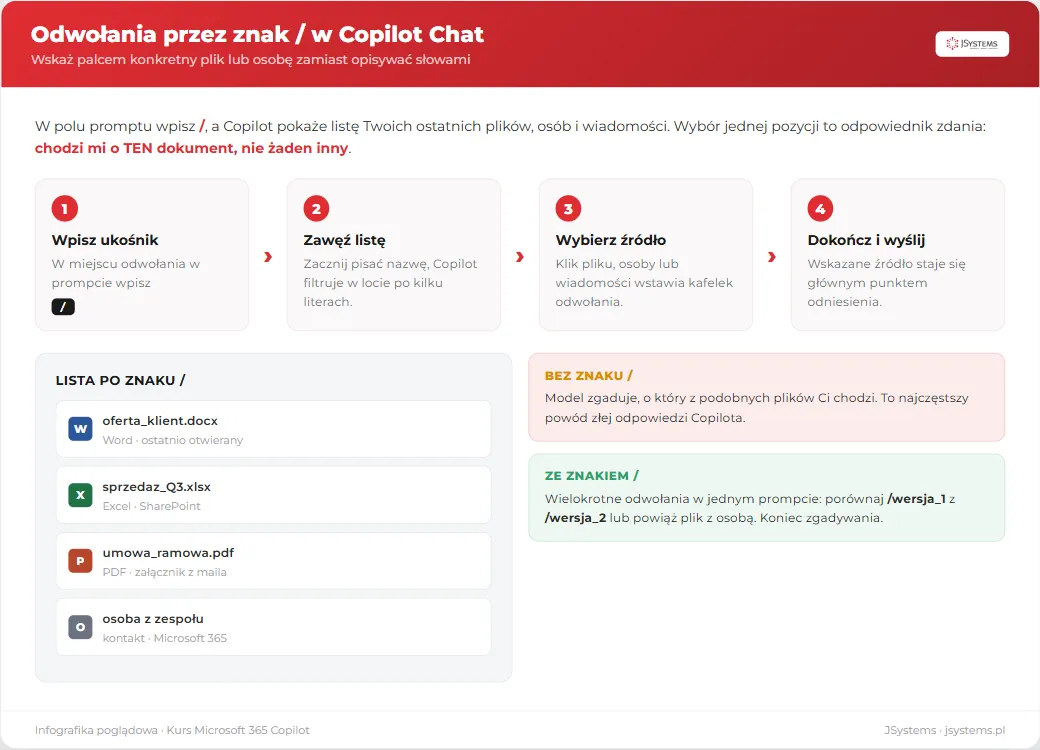1040x750 pixels.
Task: Select the entry 'osoba z zespołu'
Action: [153, 619]
